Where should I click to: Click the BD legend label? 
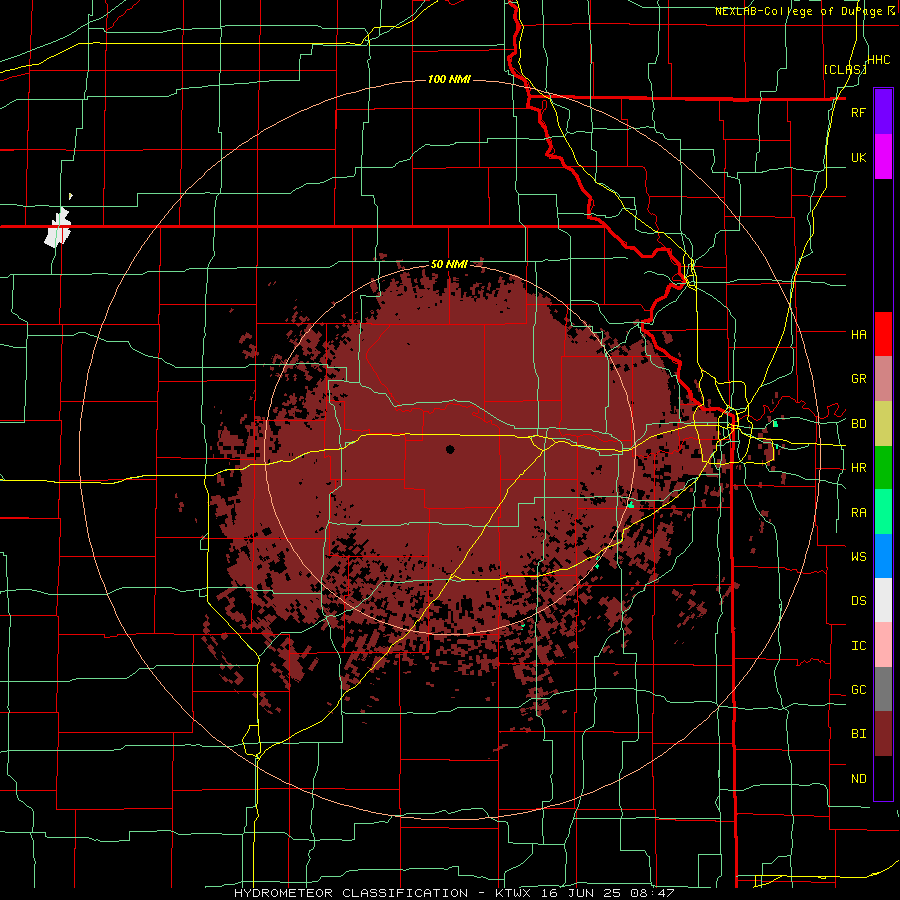pyautogui.click(x=858, y=424)
